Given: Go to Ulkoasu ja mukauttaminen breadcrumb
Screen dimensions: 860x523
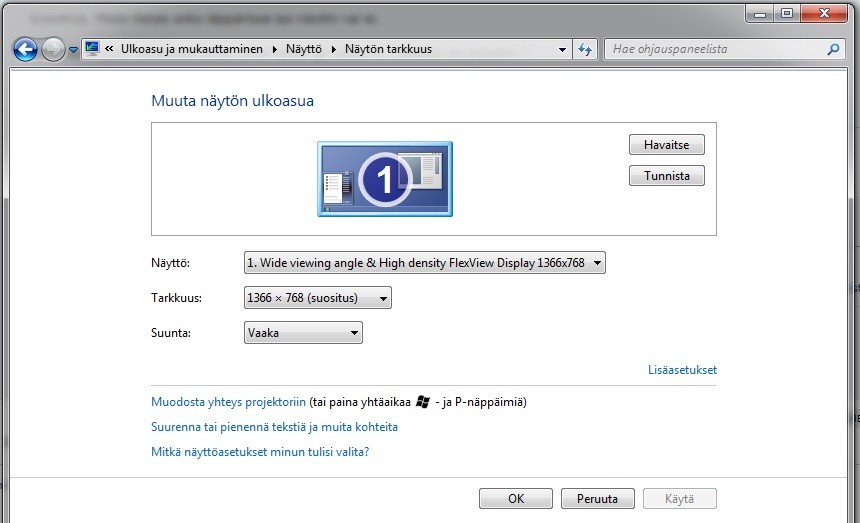Looking at the screenshot, I should pos(192,49).
